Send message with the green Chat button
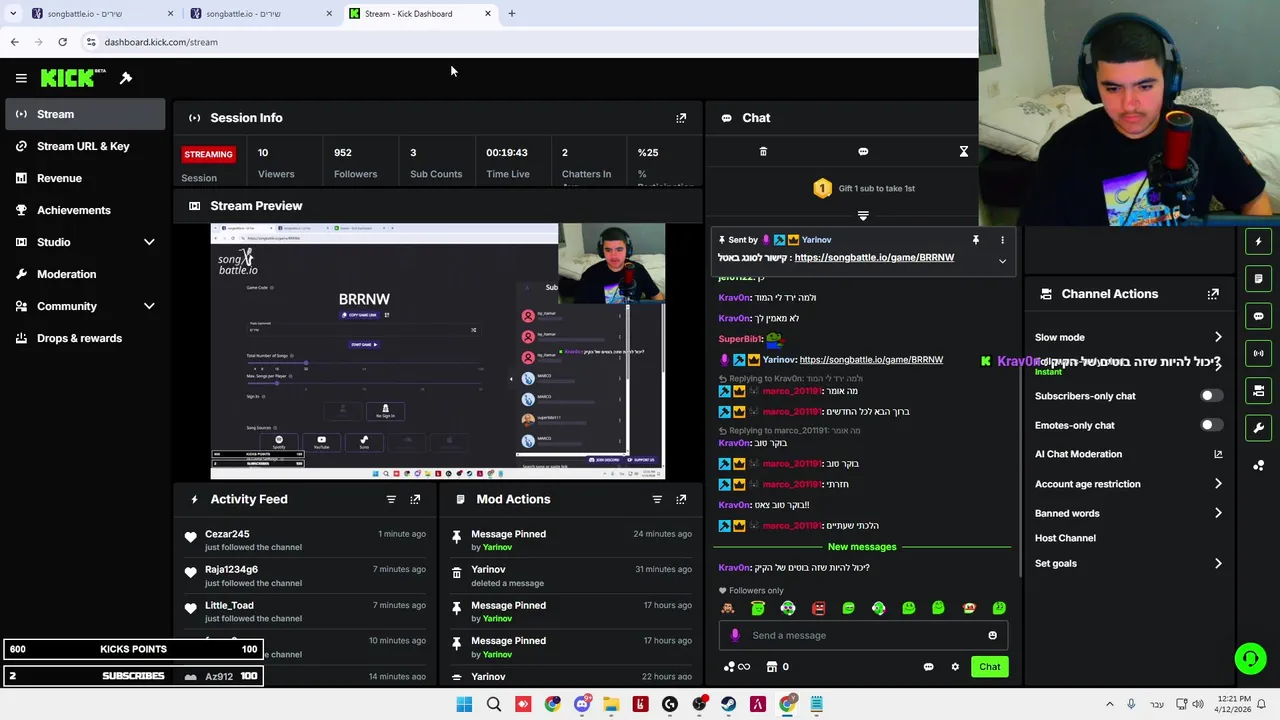 coord(989,667)
